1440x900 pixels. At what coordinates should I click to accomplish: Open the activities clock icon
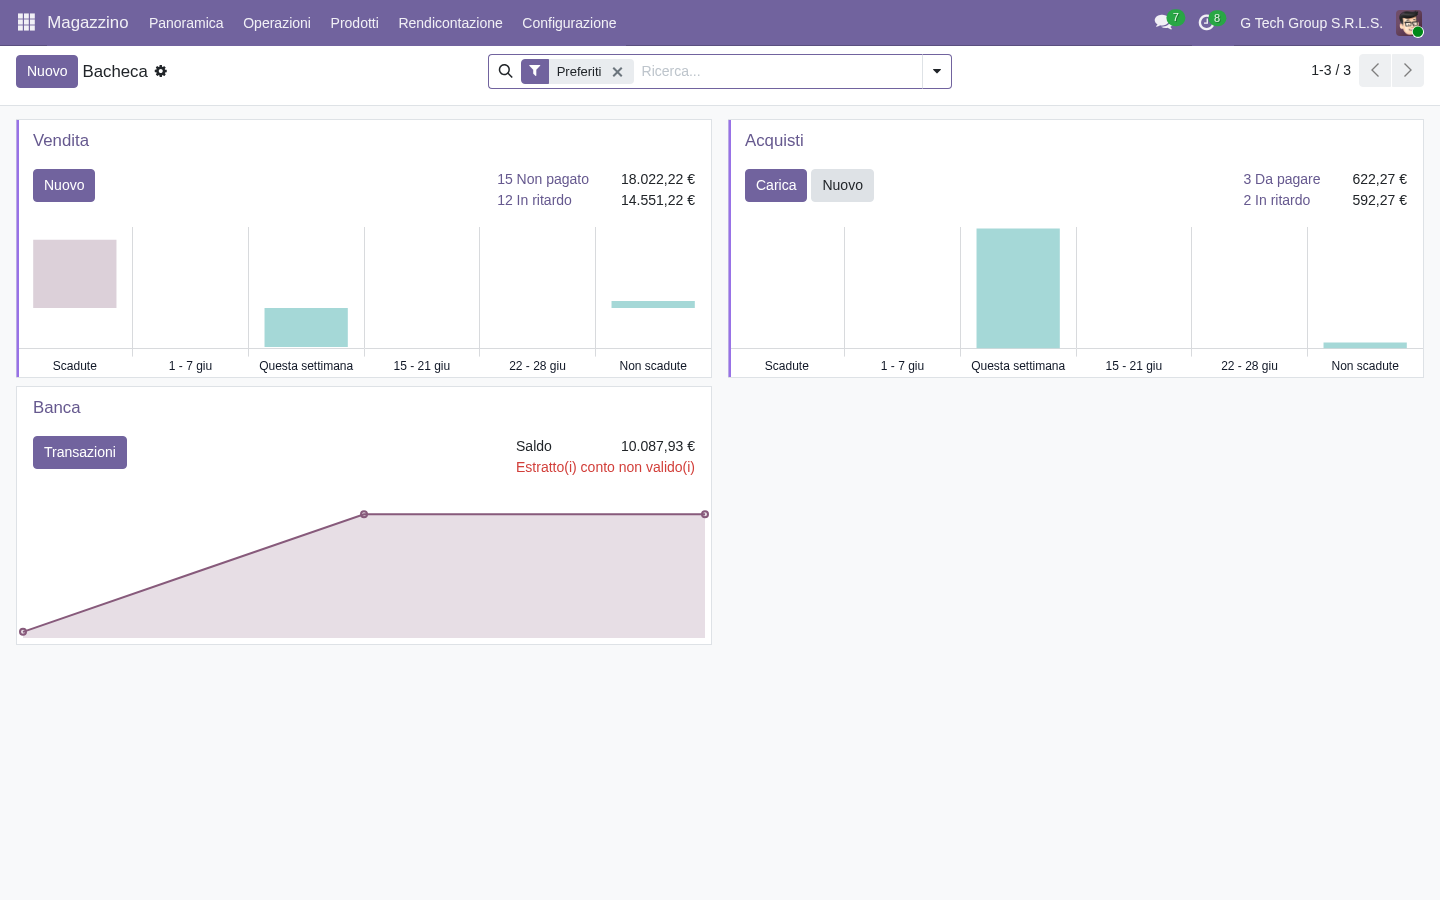point(1206,22)
